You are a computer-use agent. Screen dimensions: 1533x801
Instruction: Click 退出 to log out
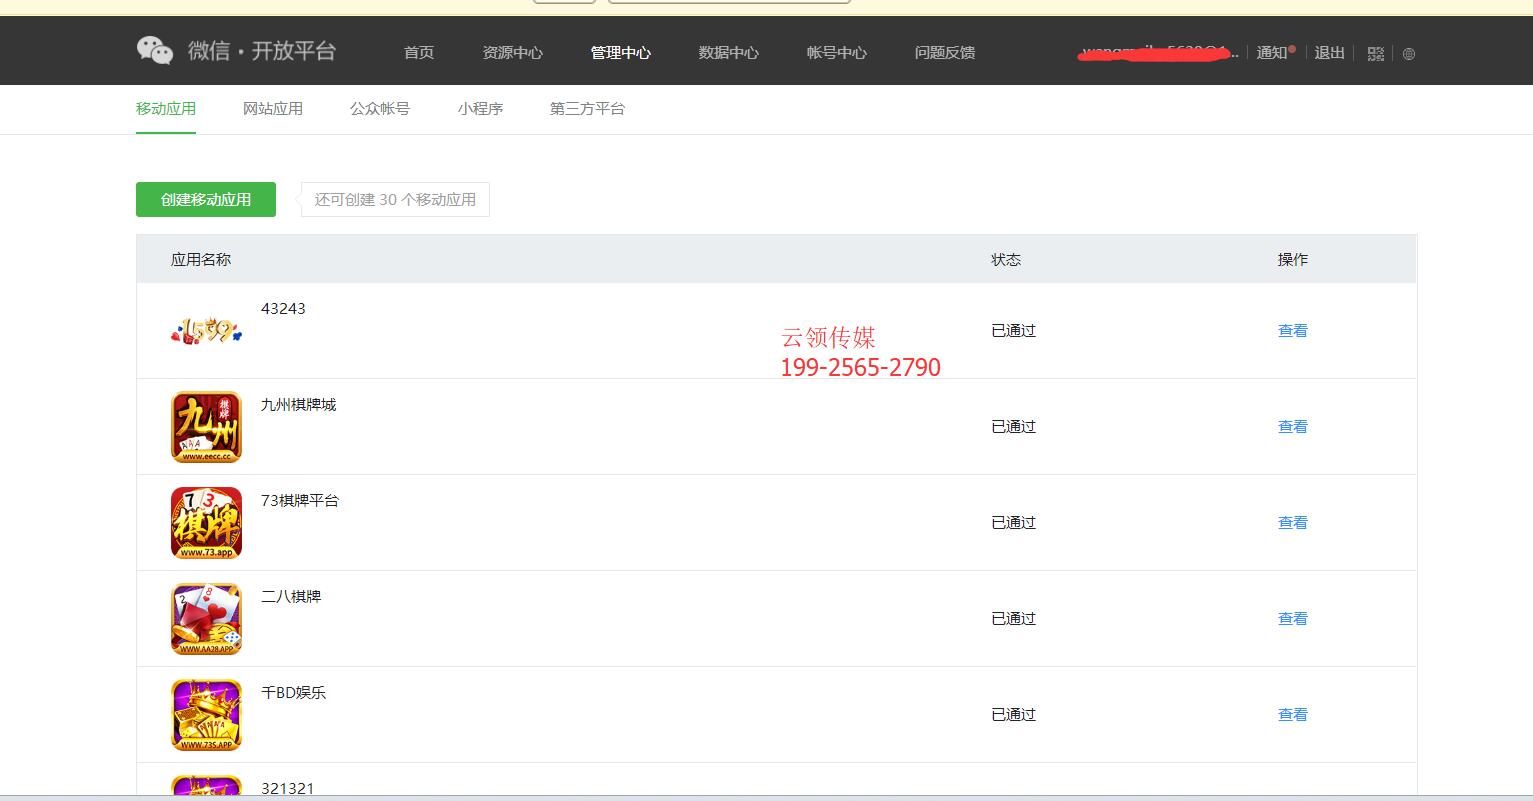click(1329, 52)
